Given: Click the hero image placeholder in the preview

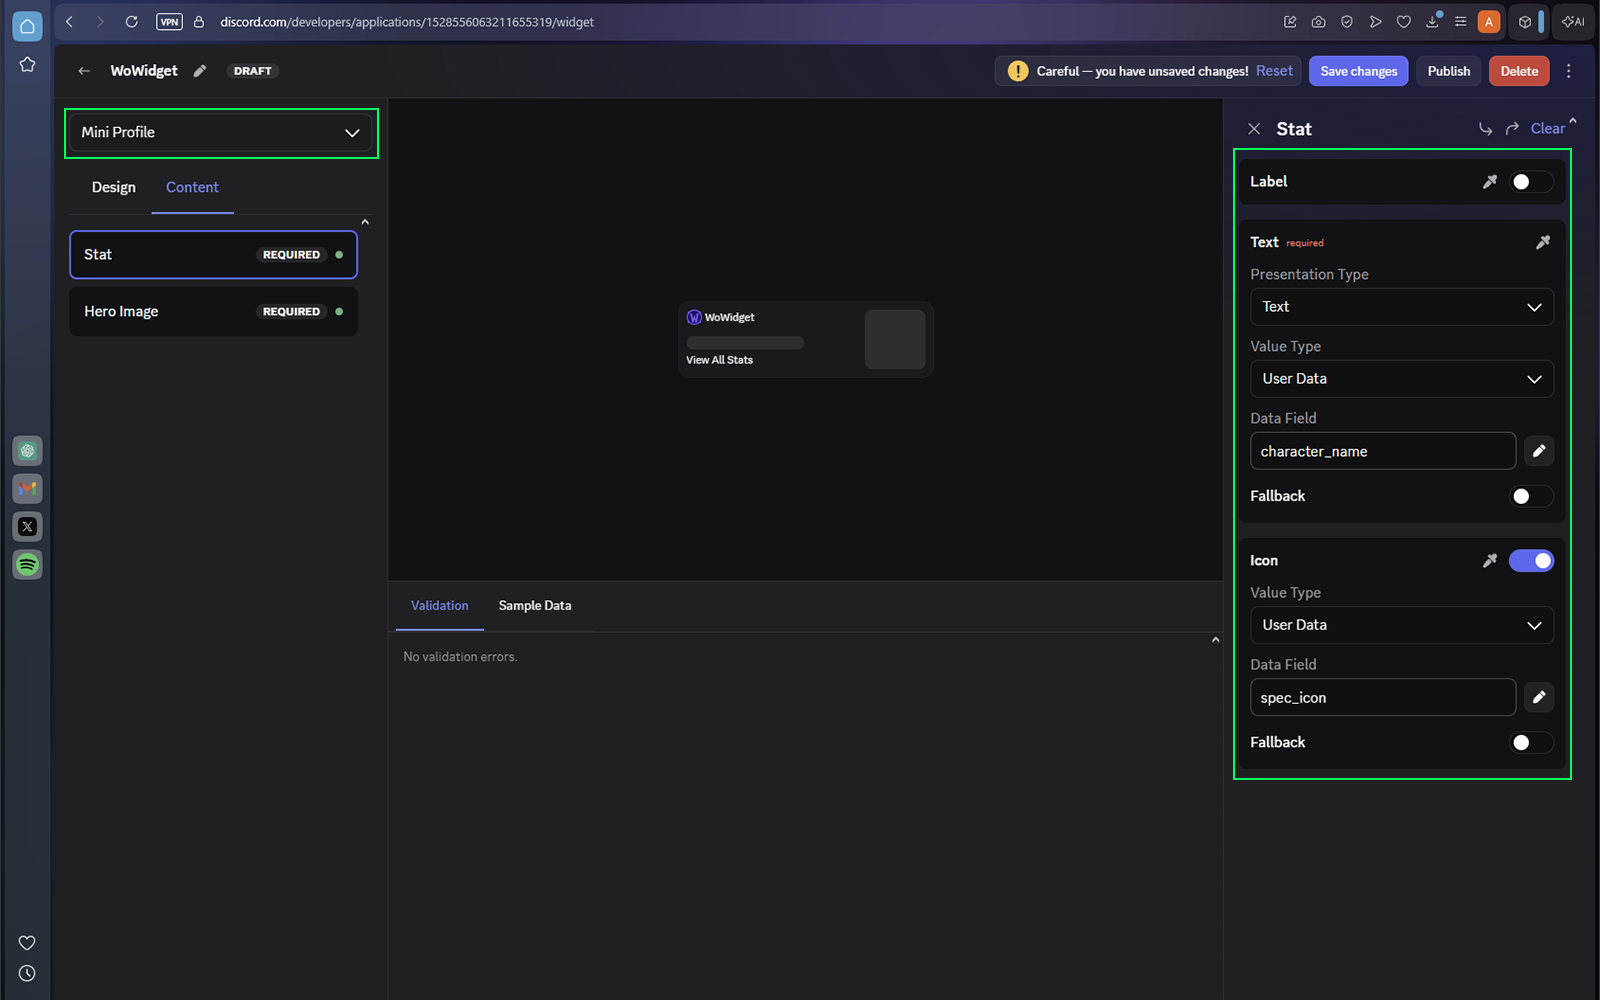Looking at the screenshot, I should [895, 339].
